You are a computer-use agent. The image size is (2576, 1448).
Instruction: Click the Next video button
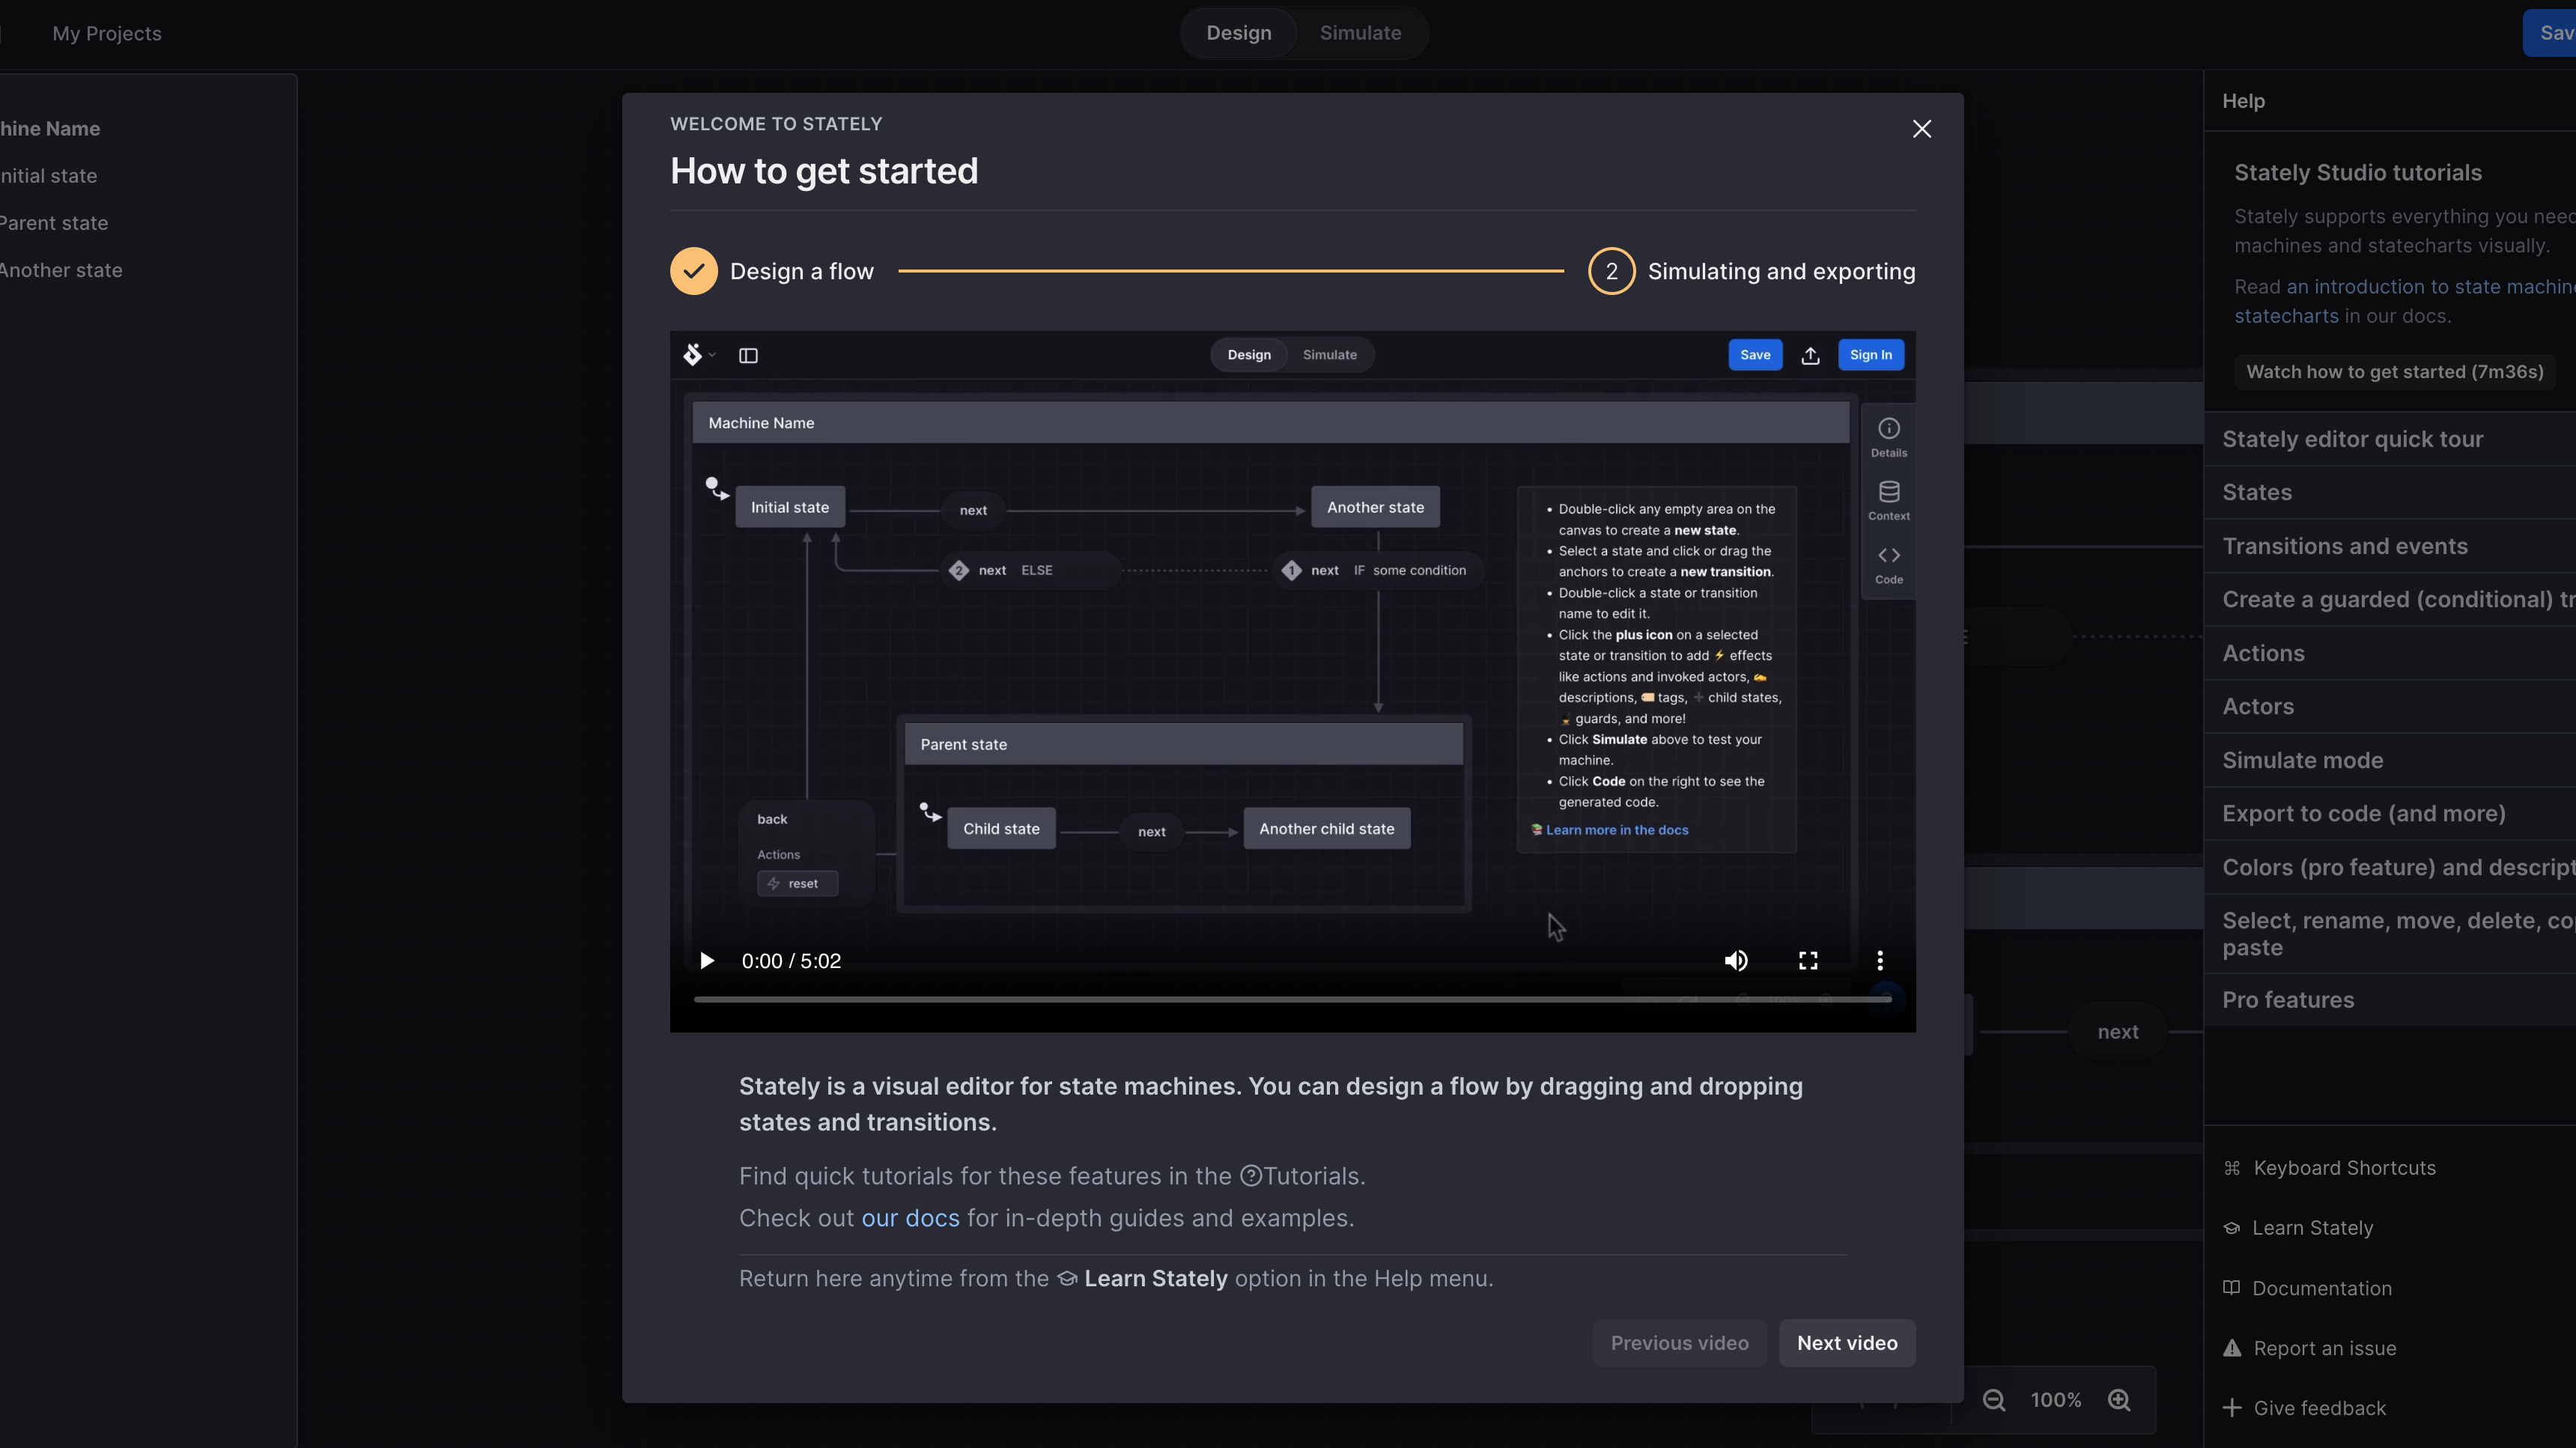click(x=1846, y=1343)
